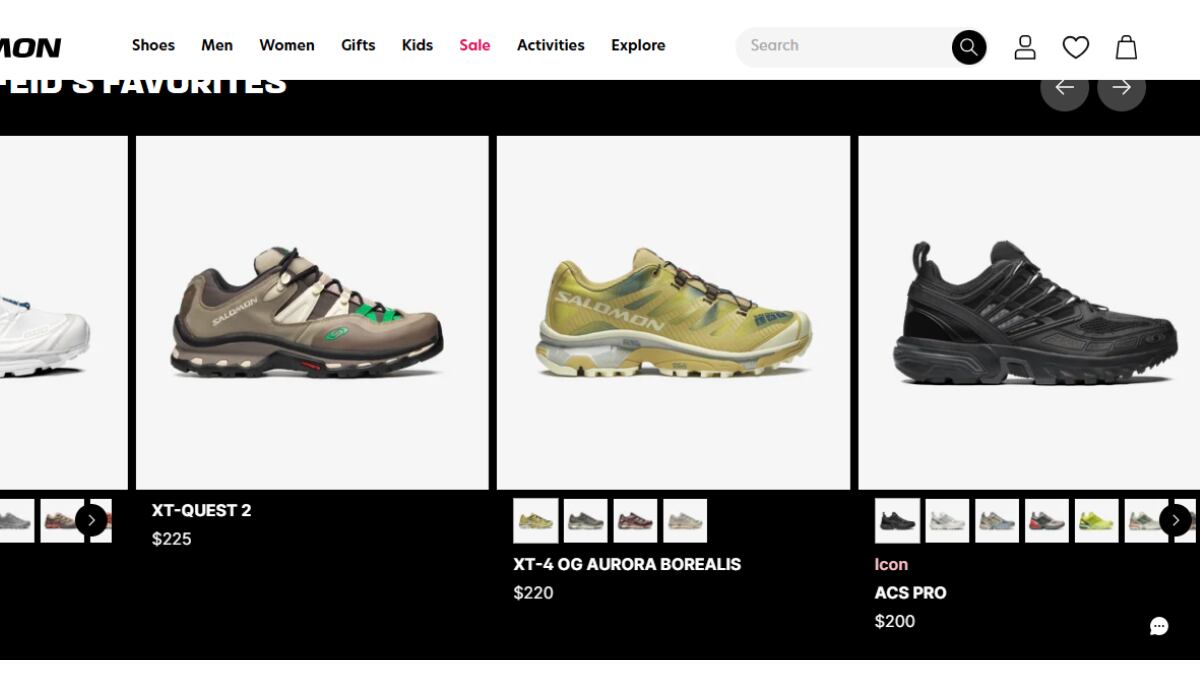Open the XT-QUEST 2 product link
The width and height of the screenshot is (1200, 675).
[x=202, y=510]
